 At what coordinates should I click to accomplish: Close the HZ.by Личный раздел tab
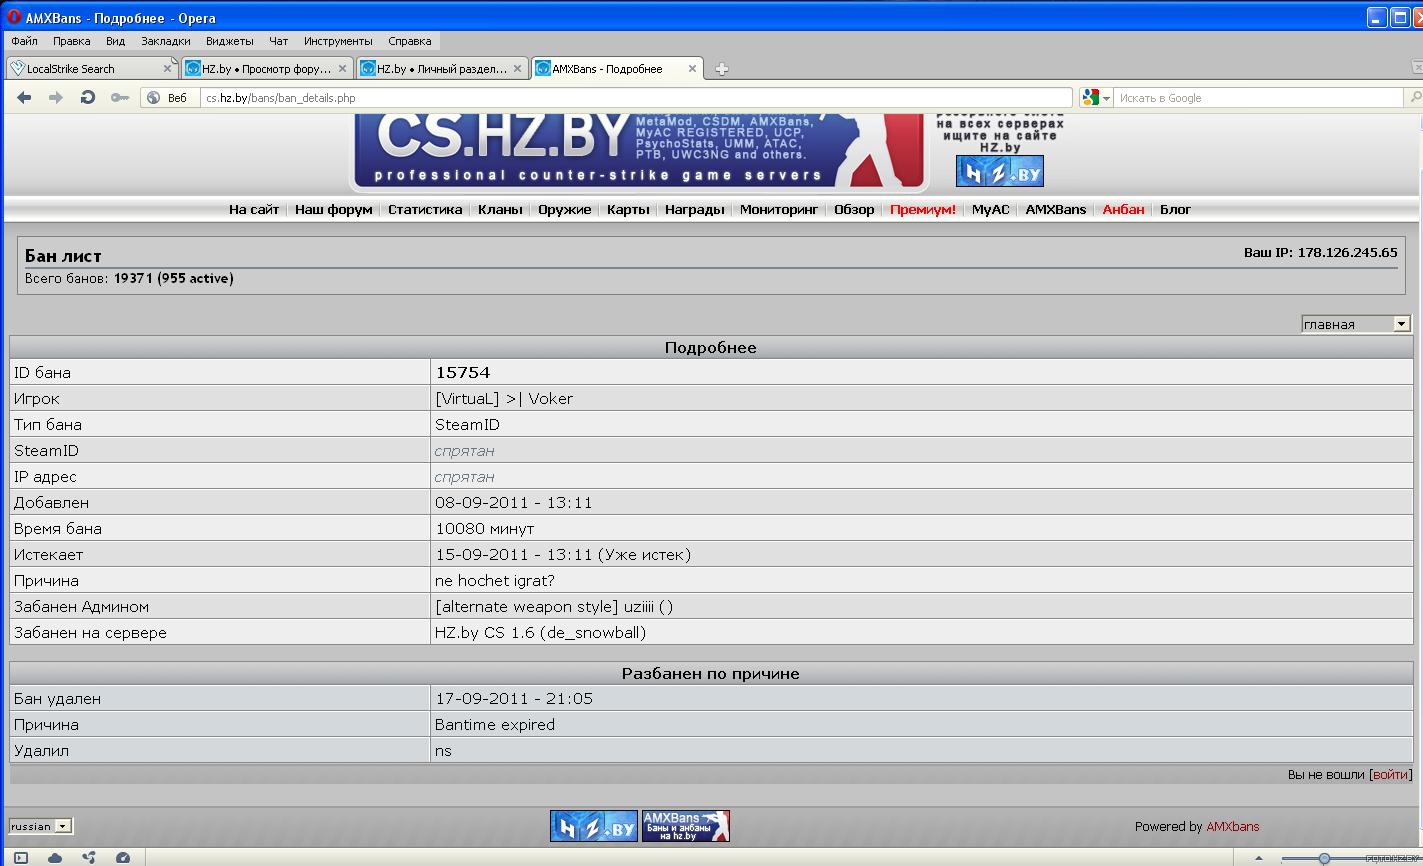[x=517, y=68]
